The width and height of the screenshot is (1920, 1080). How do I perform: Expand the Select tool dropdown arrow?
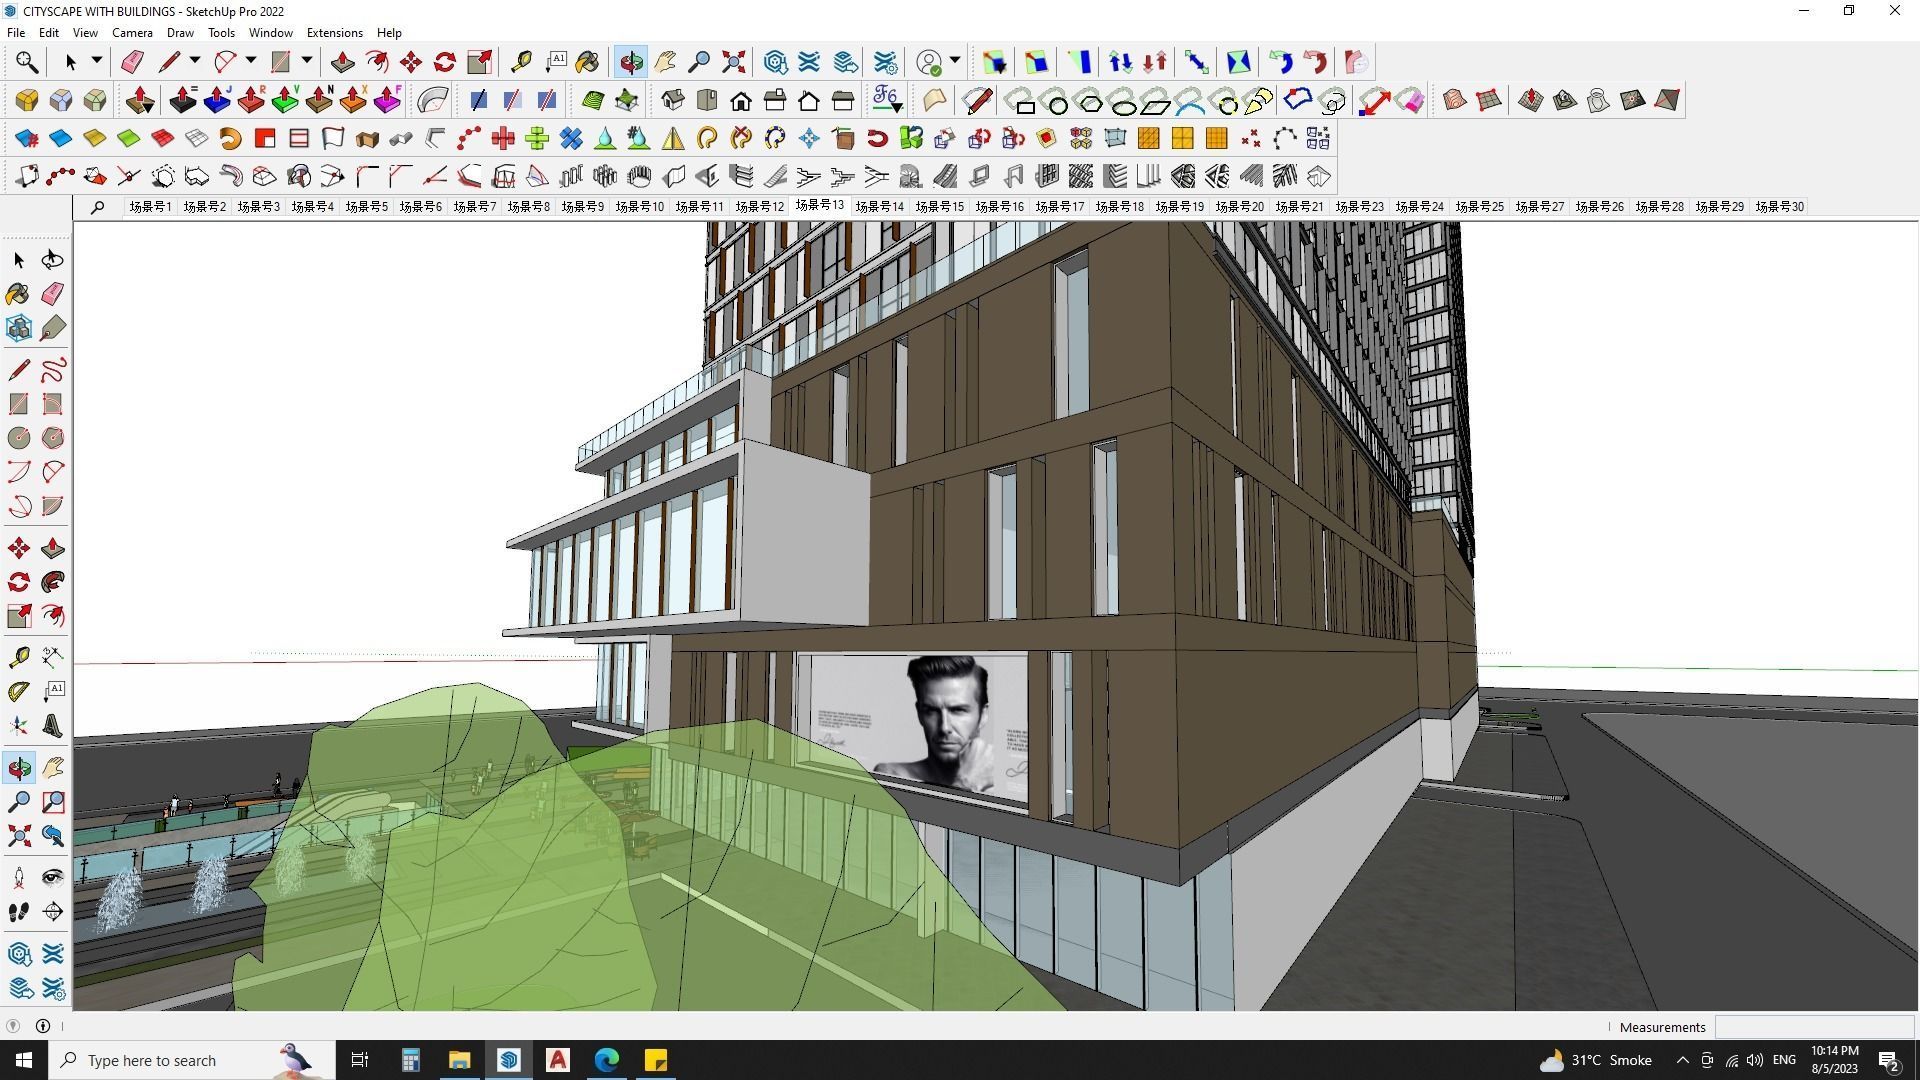(97, 61)
